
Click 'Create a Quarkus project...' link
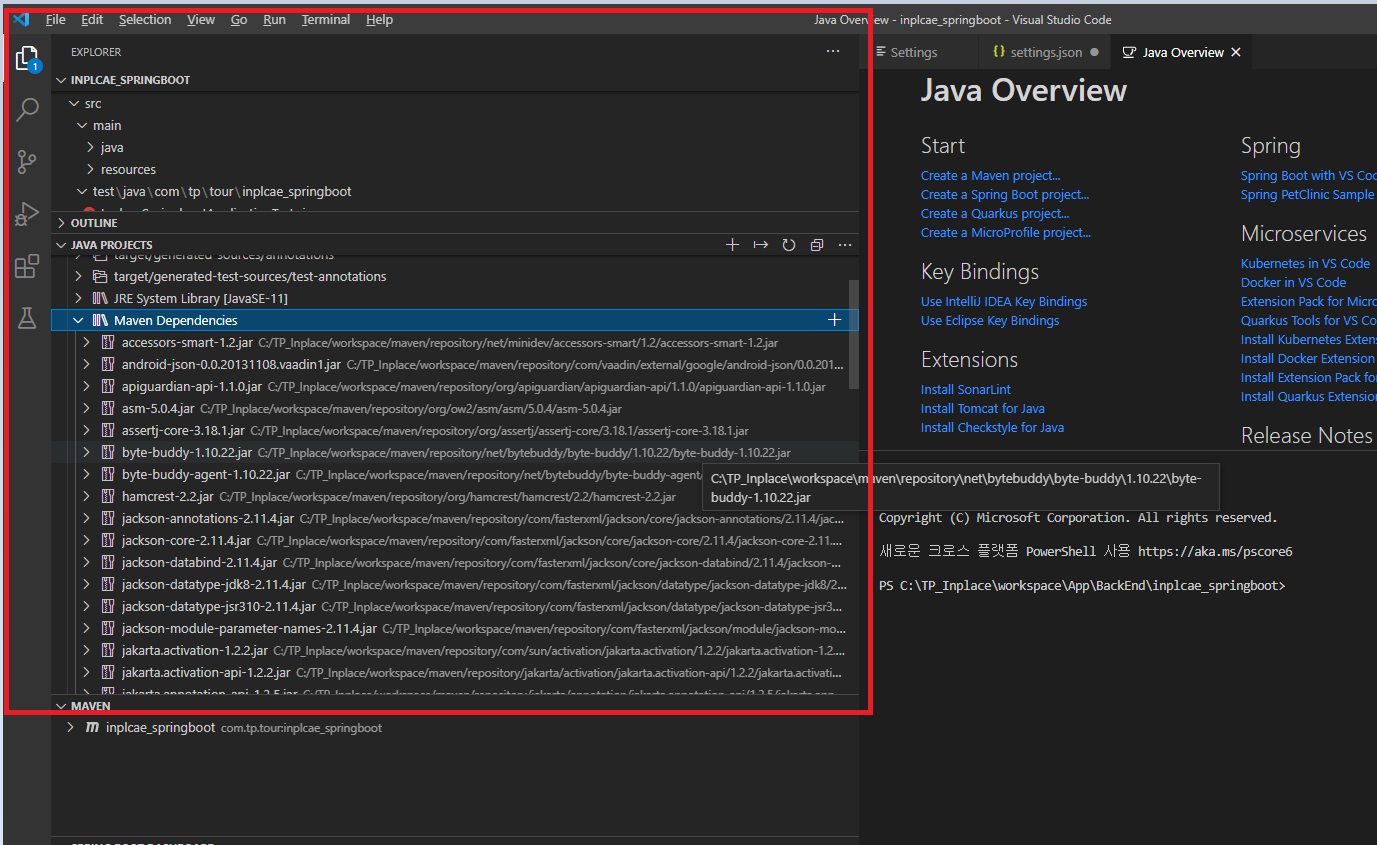point(995,213)
